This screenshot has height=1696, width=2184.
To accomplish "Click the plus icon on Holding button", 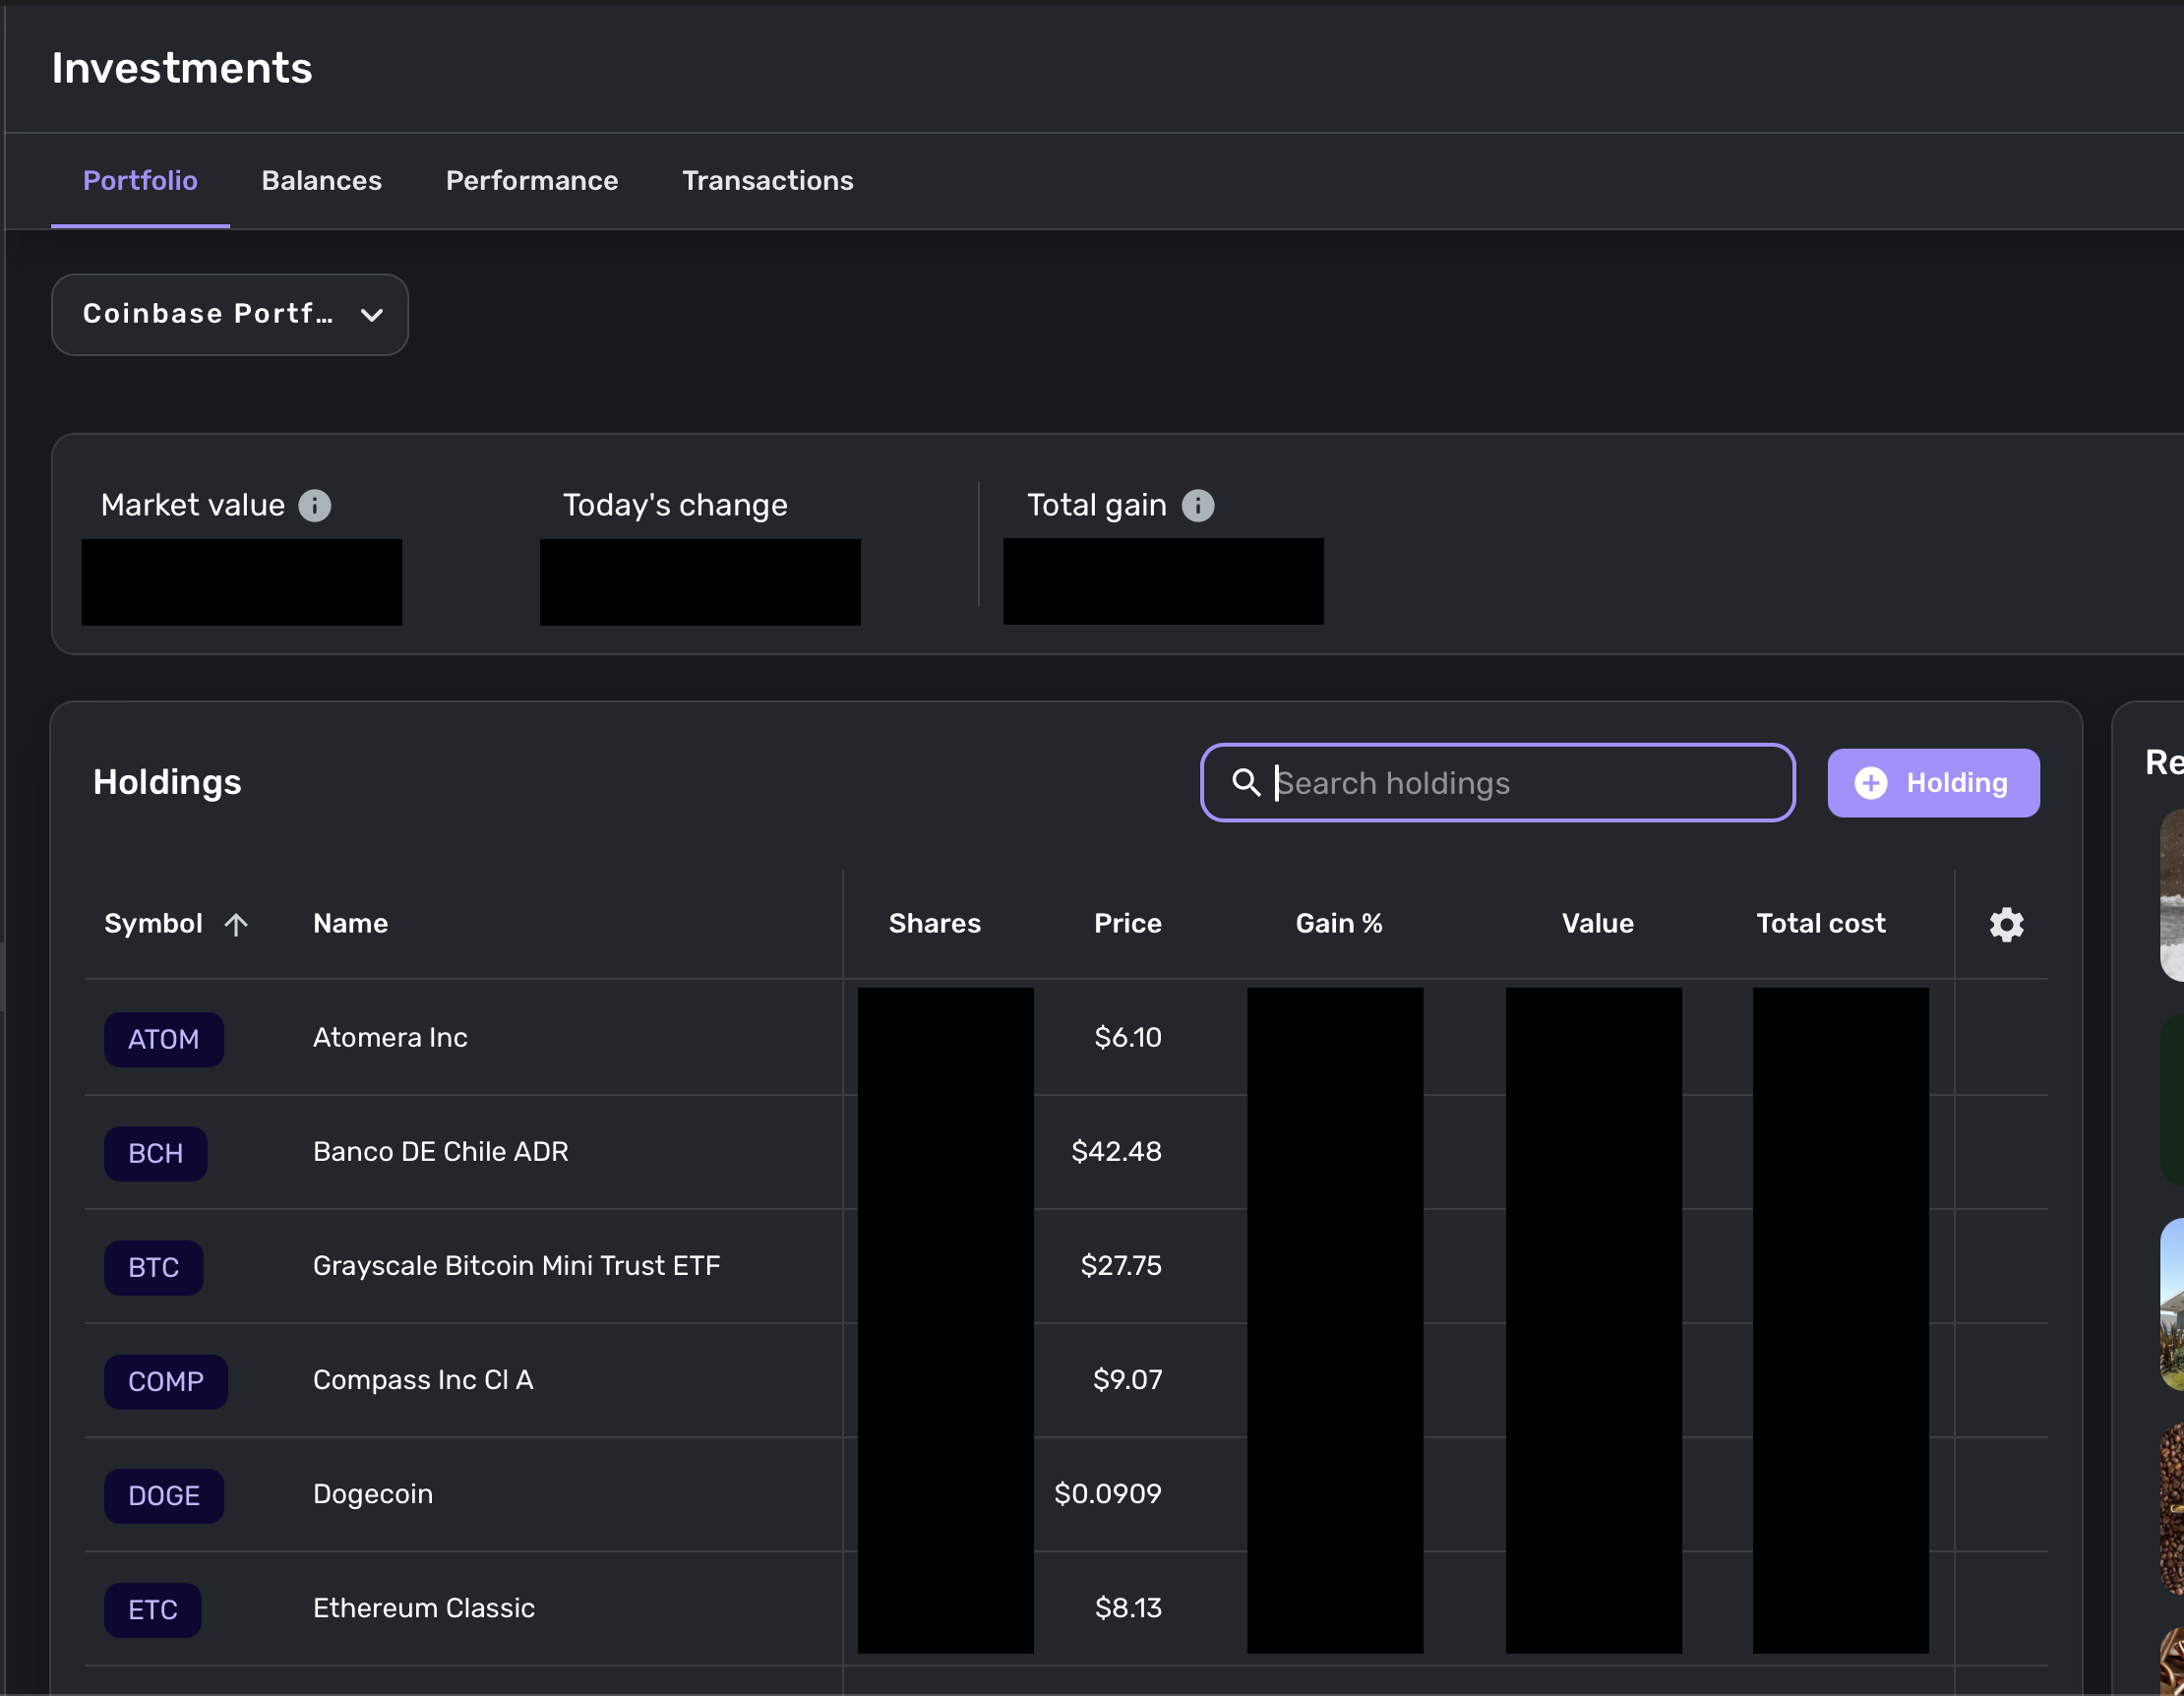I will [x=1871, y=783].
